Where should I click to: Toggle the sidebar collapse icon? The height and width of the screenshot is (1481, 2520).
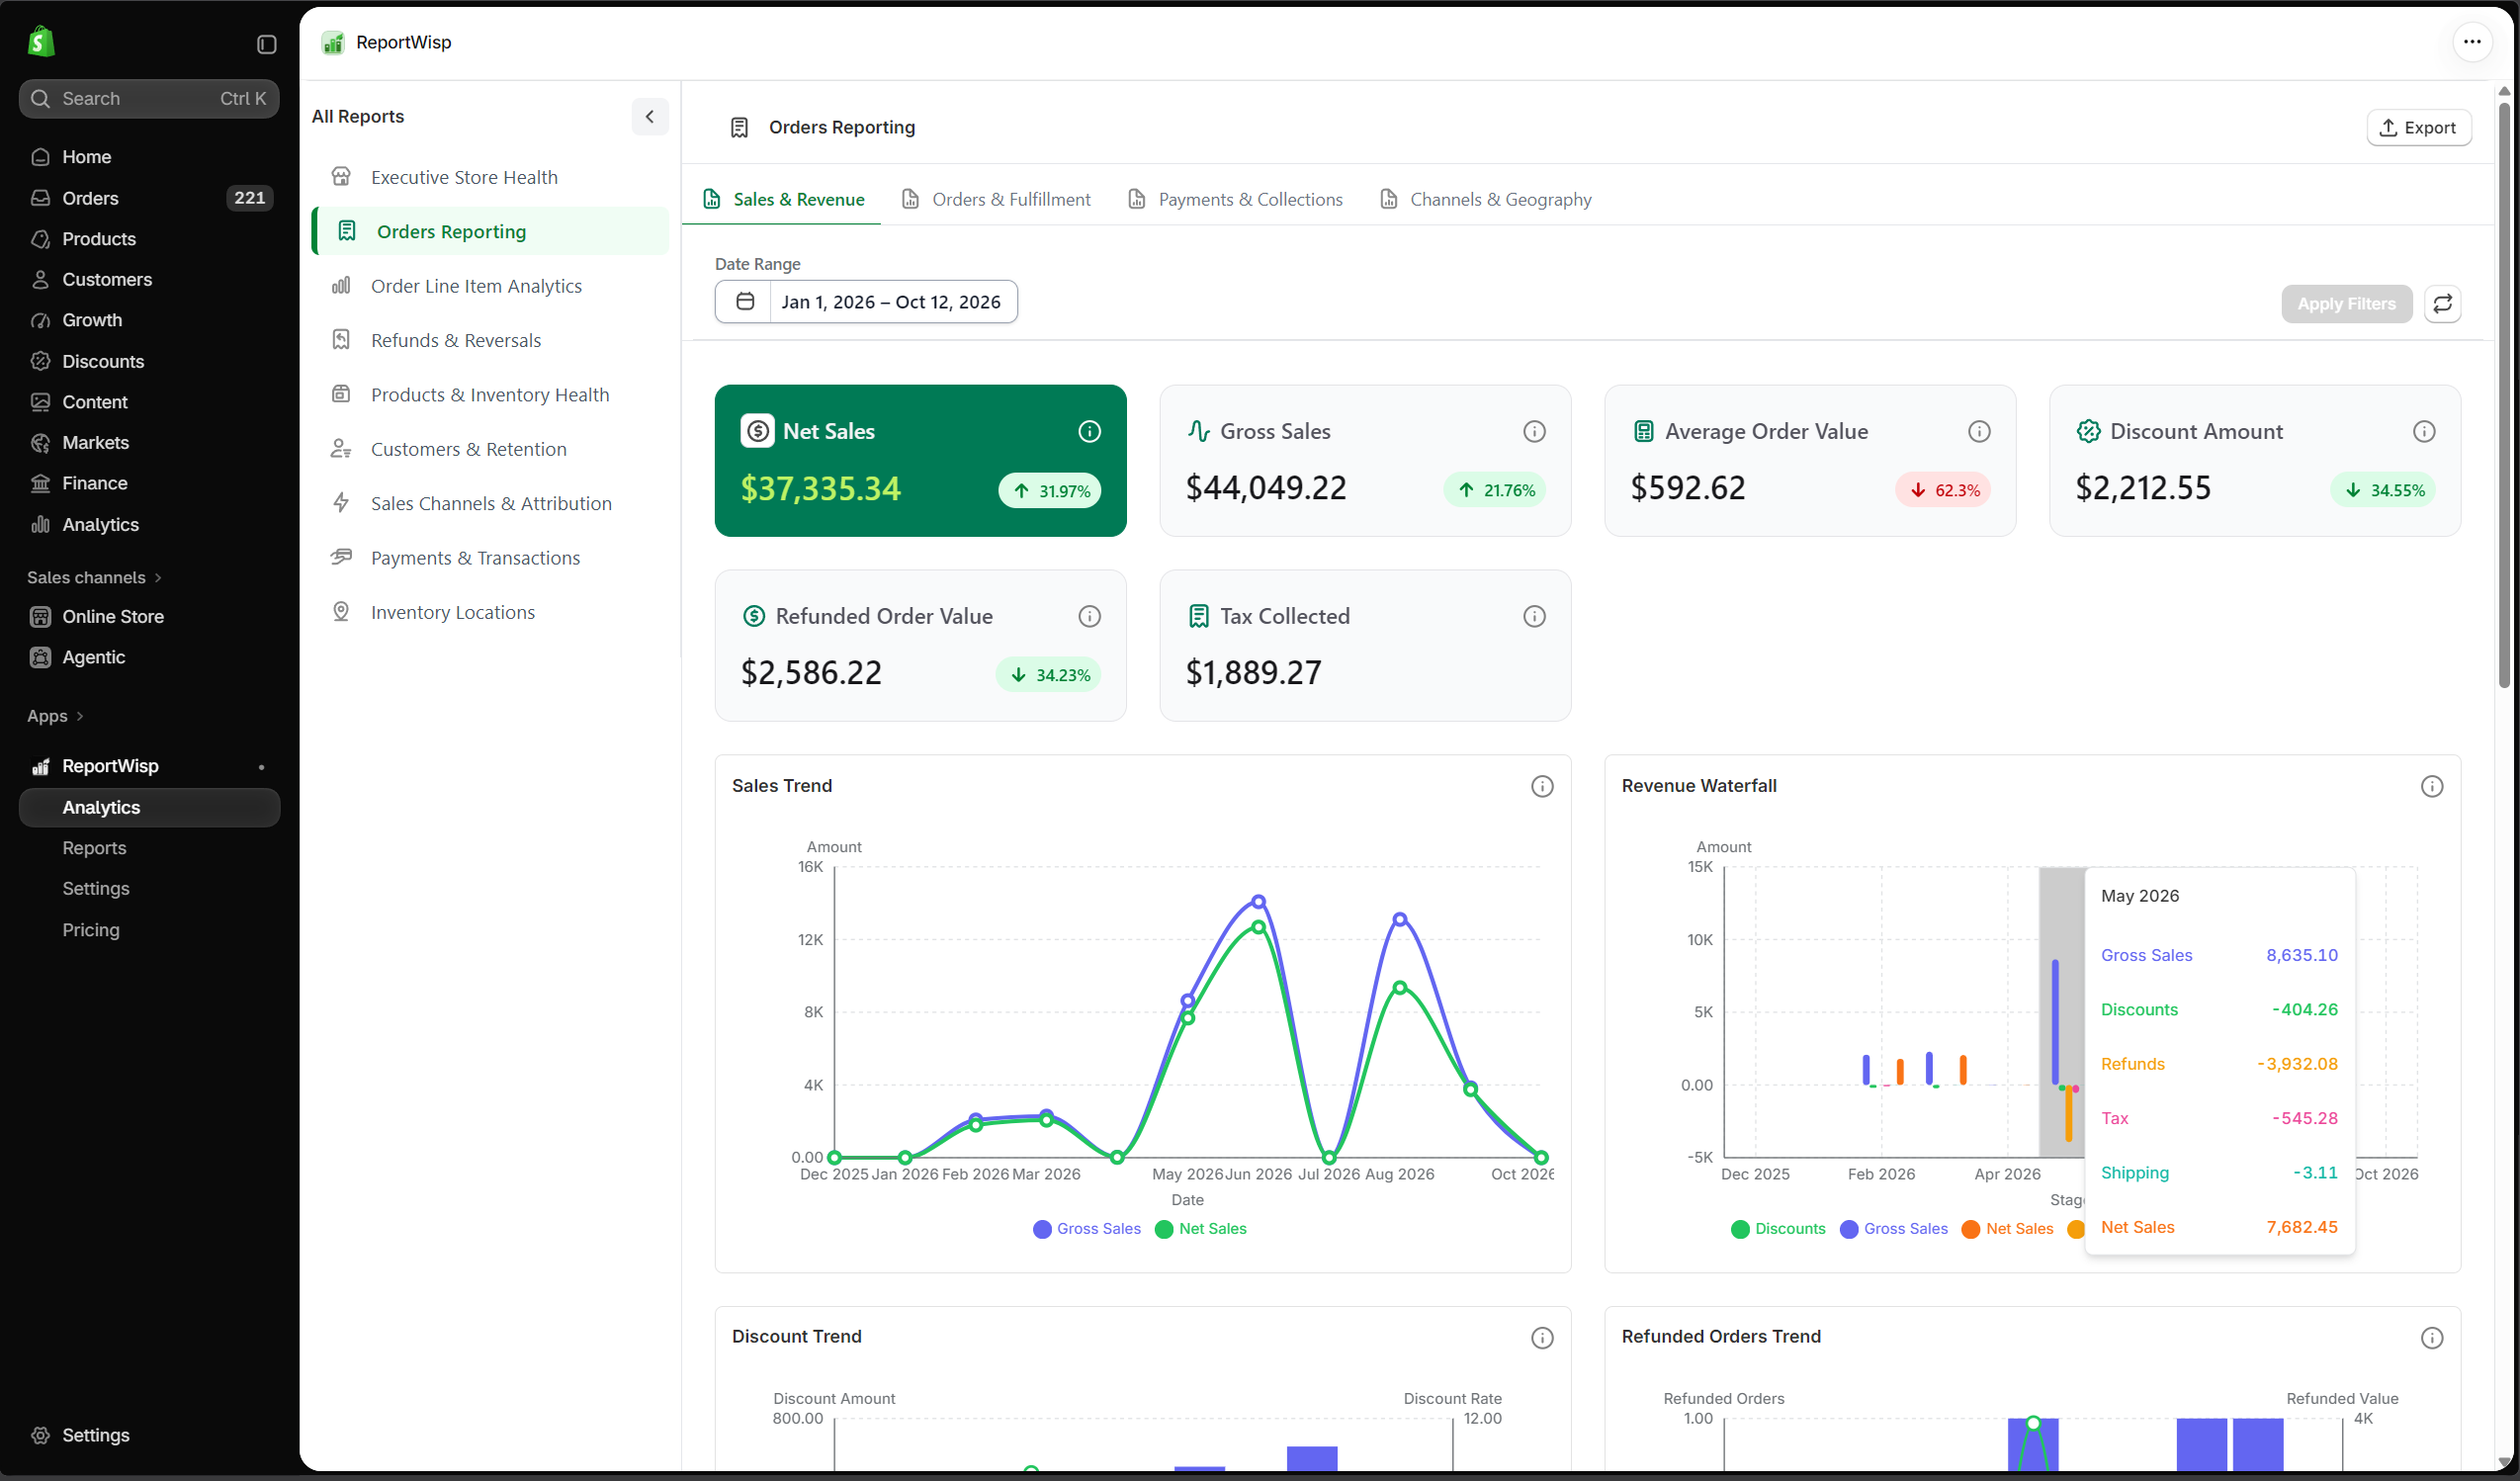pyautogui.click(x=266, y=44)
